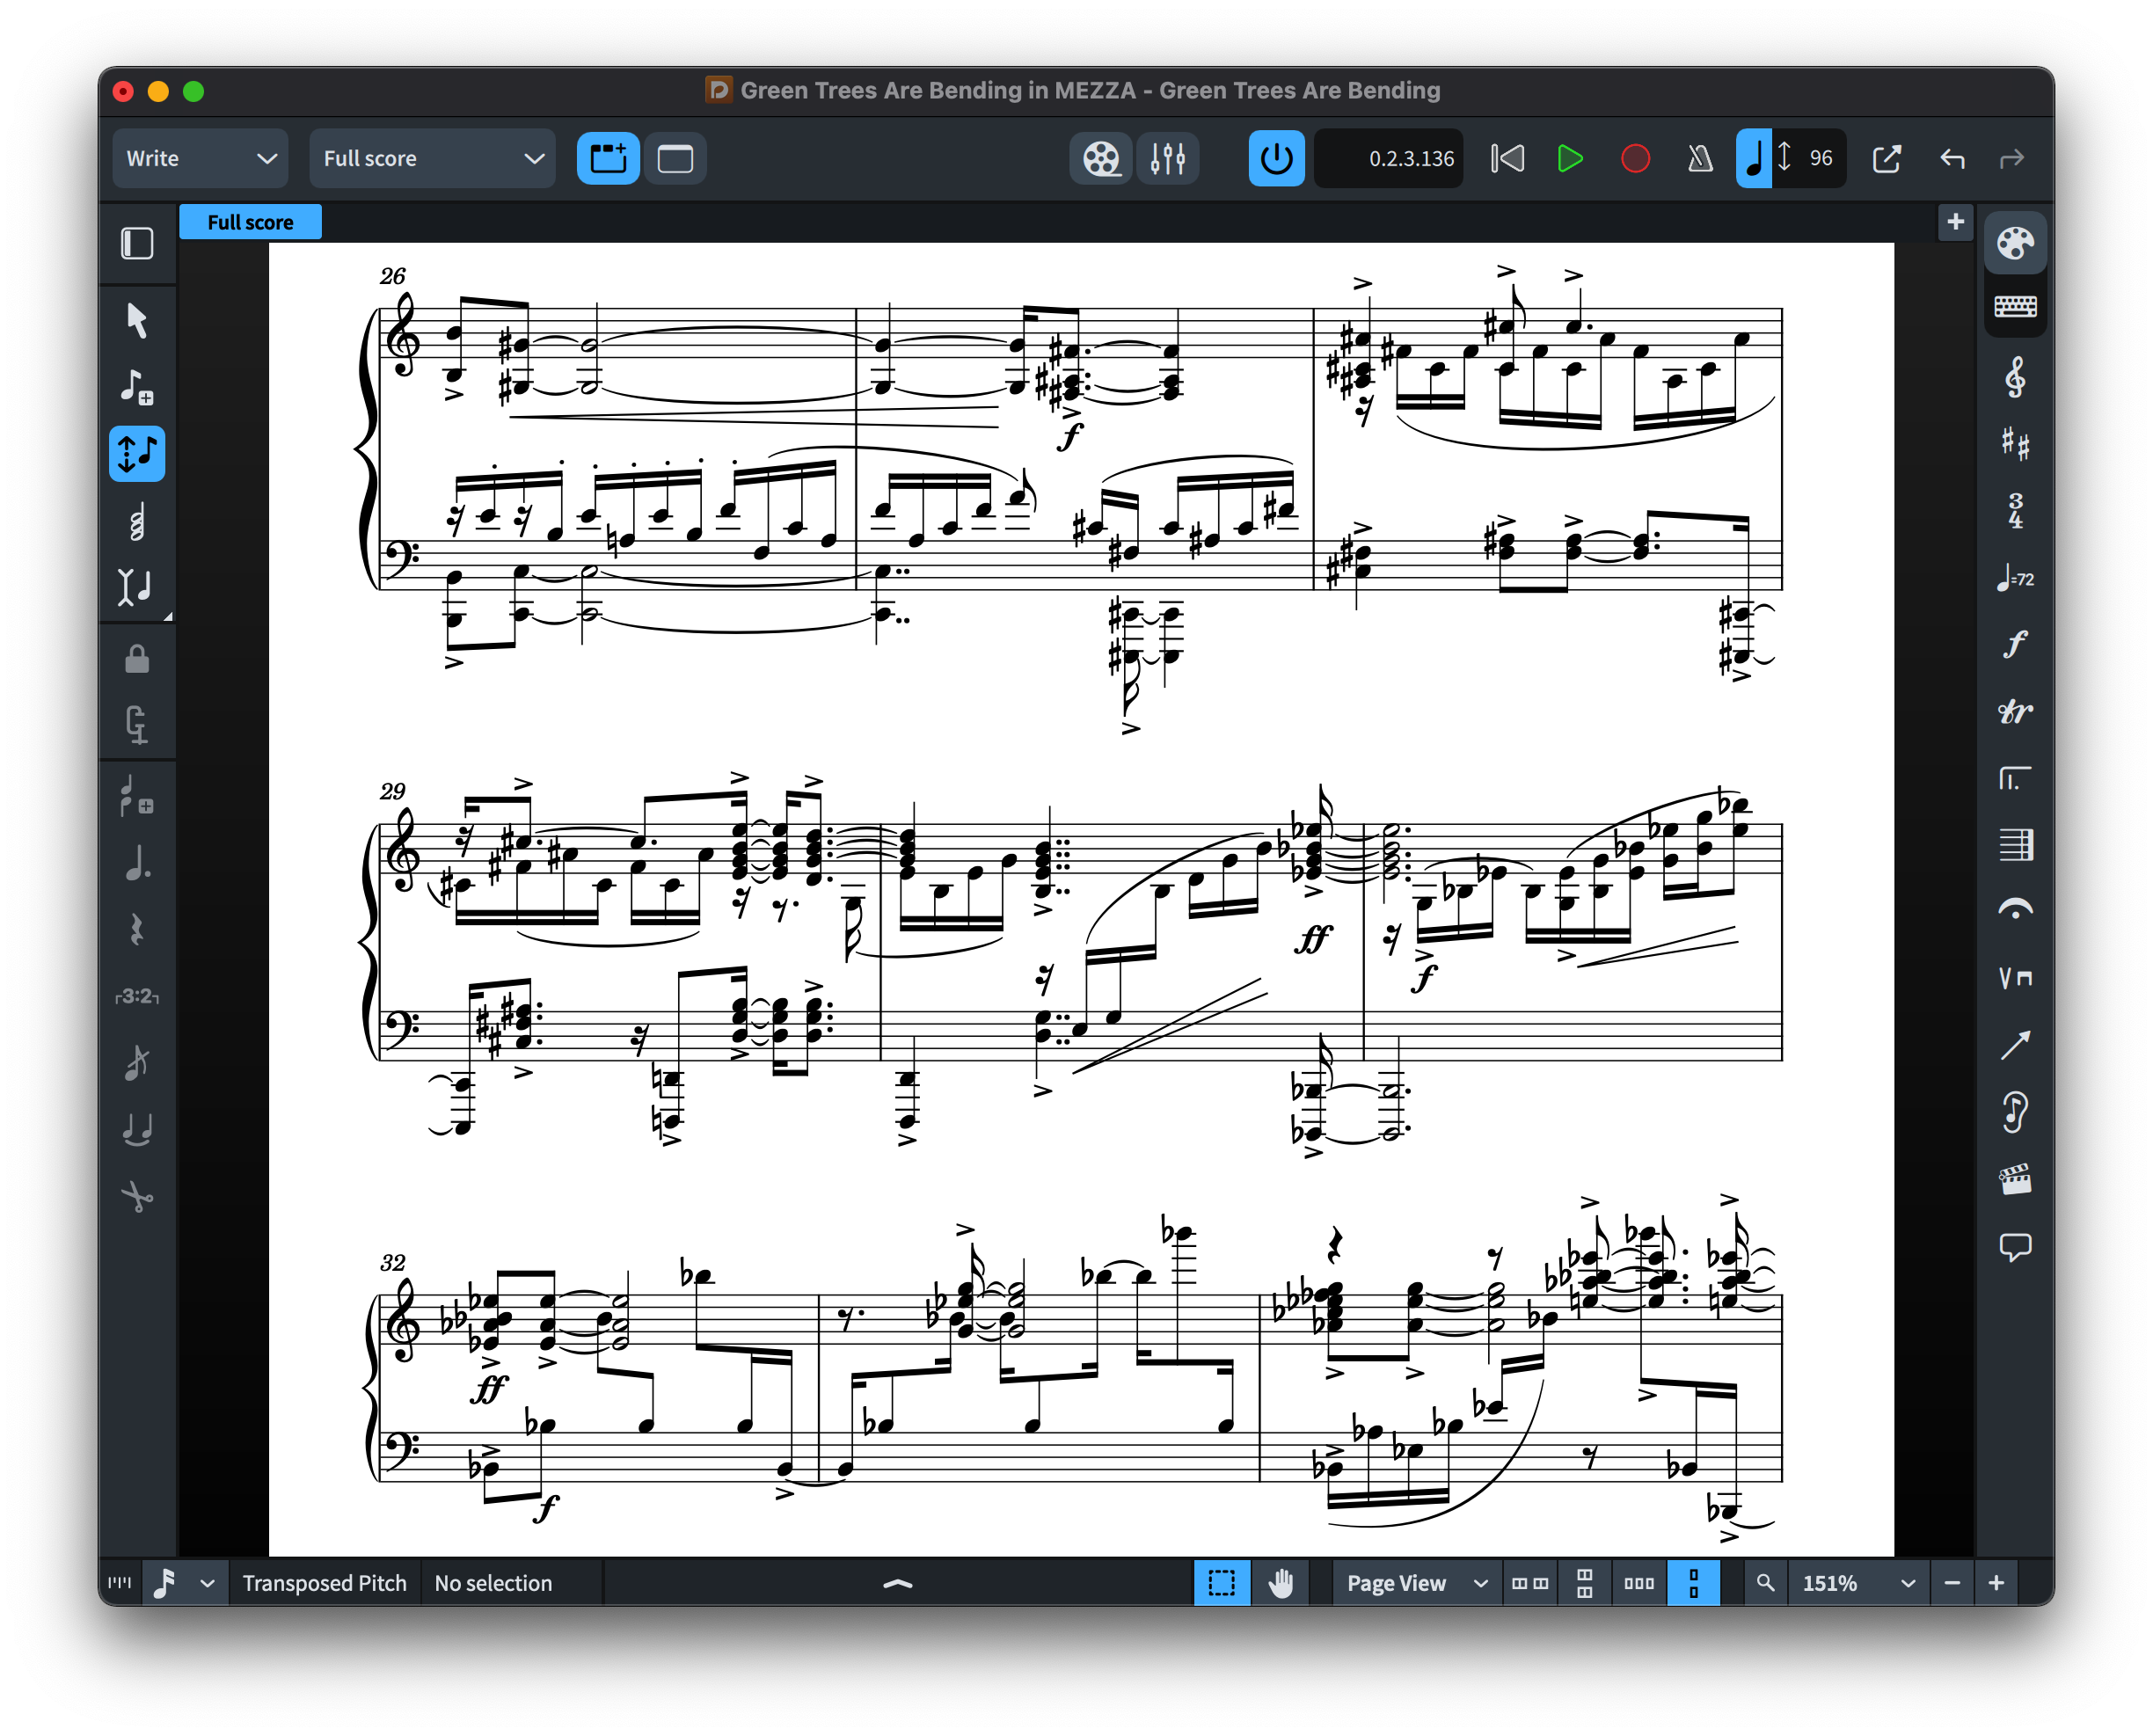The height and width of the screenshot is (1736, 2153).
Task: Expand the bottom panel chevron
Action: click(x=898, y=1583)
